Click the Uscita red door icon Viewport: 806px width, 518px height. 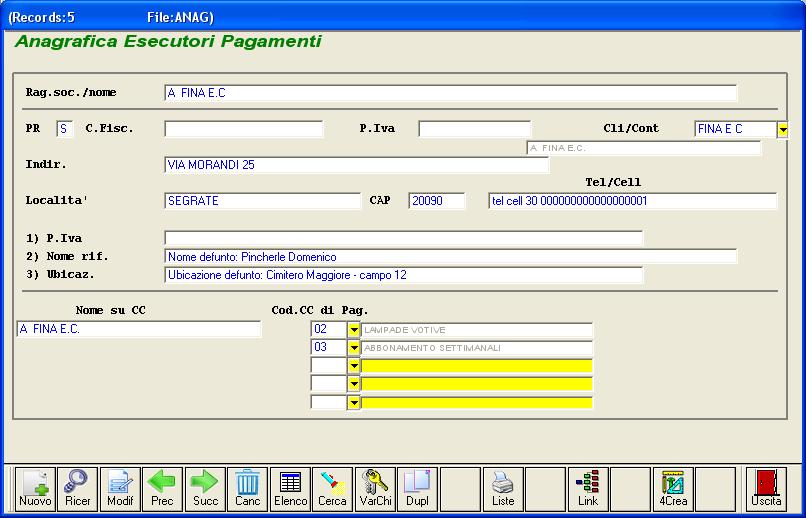pyautogui.click(x=766, y=489)
